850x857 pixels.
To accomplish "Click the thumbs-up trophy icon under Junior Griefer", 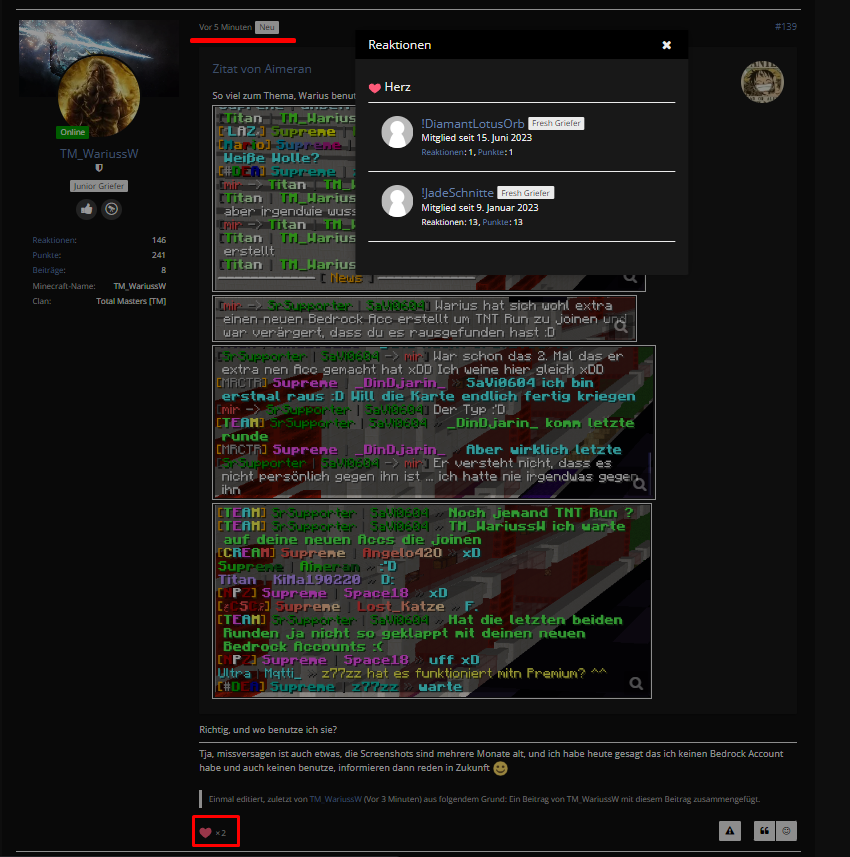I will click(86, 209).
